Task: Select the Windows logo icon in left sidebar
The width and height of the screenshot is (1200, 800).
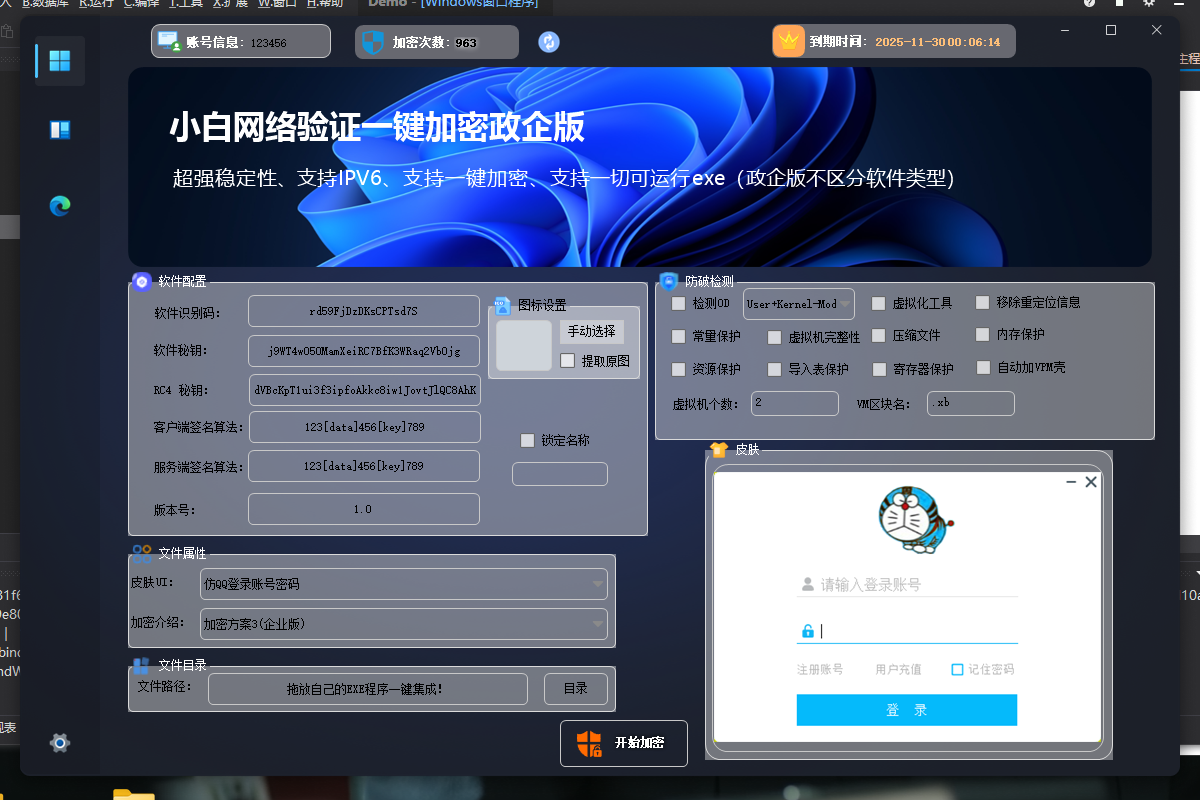Action: tap(59, 60)
